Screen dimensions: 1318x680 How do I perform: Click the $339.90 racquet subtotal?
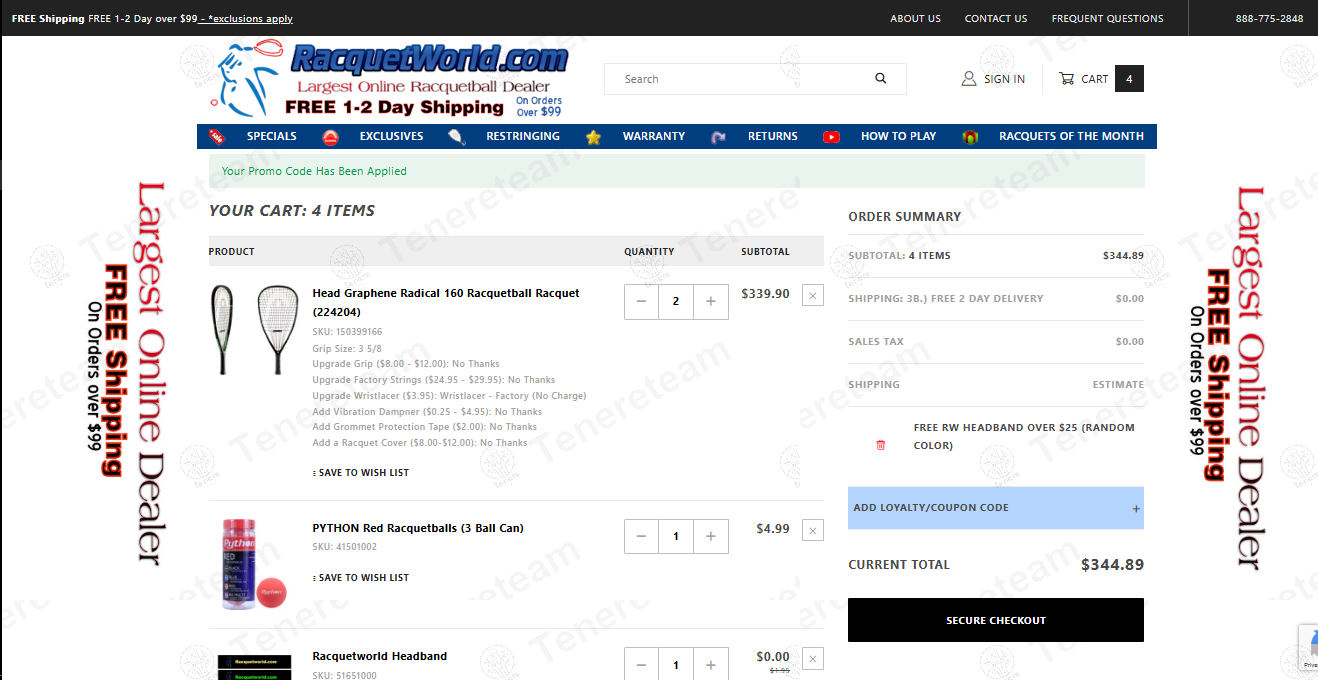tap(765, 294)
